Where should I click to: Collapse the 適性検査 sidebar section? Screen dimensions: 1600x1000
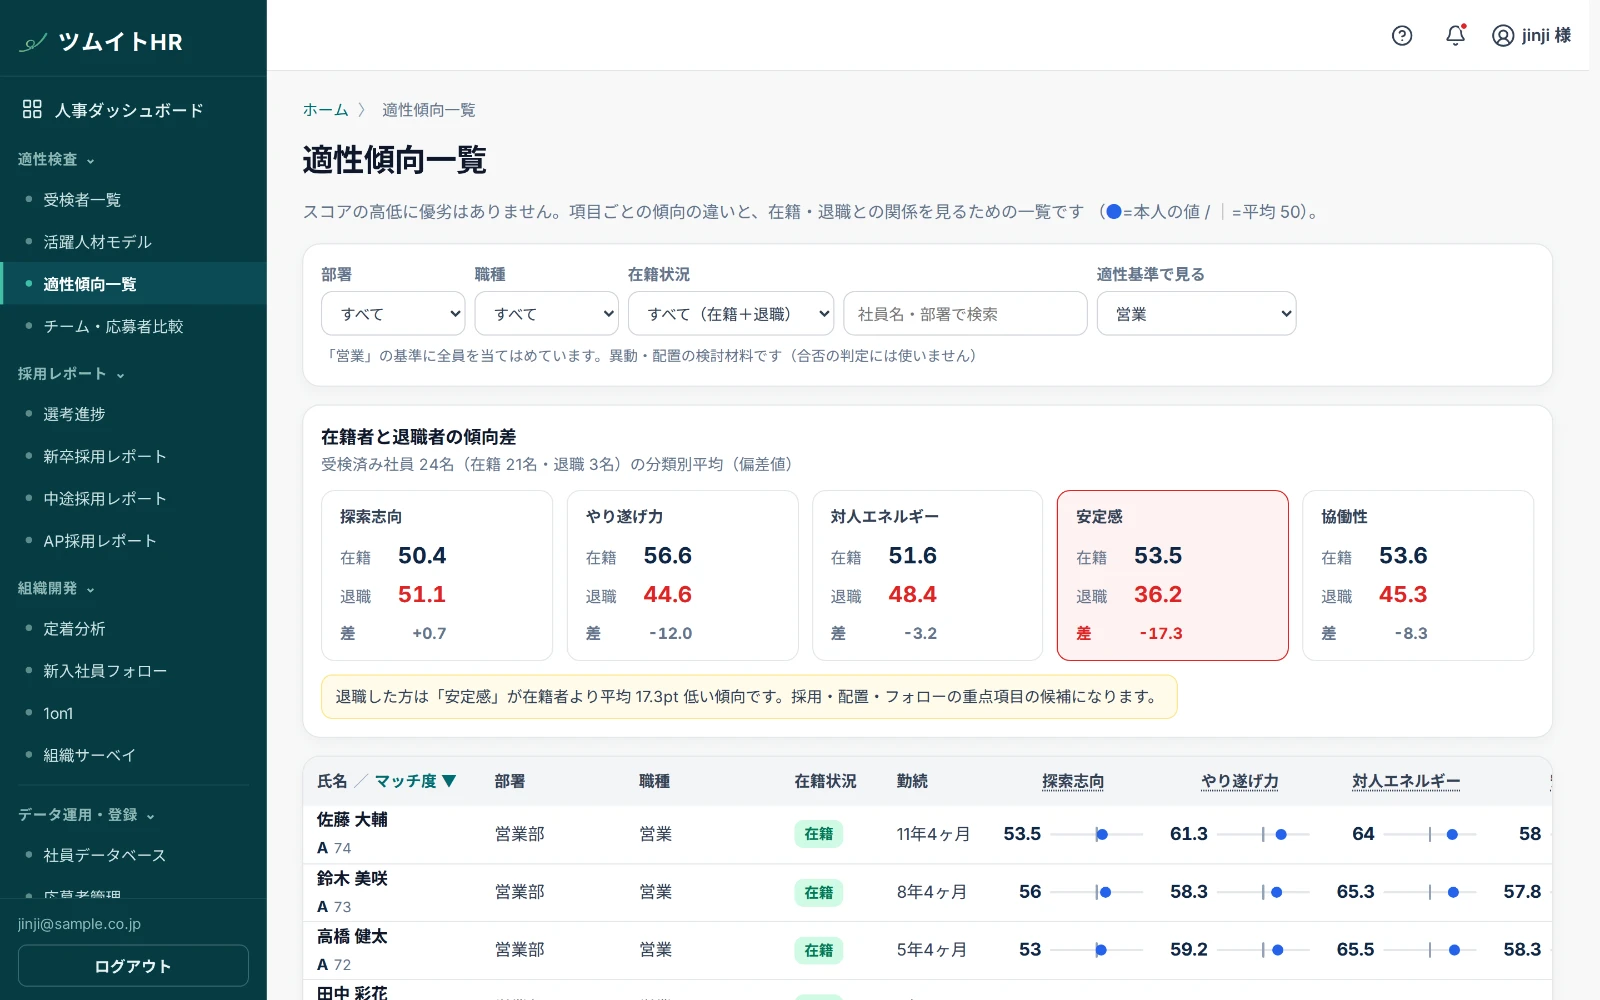(56, 160)
